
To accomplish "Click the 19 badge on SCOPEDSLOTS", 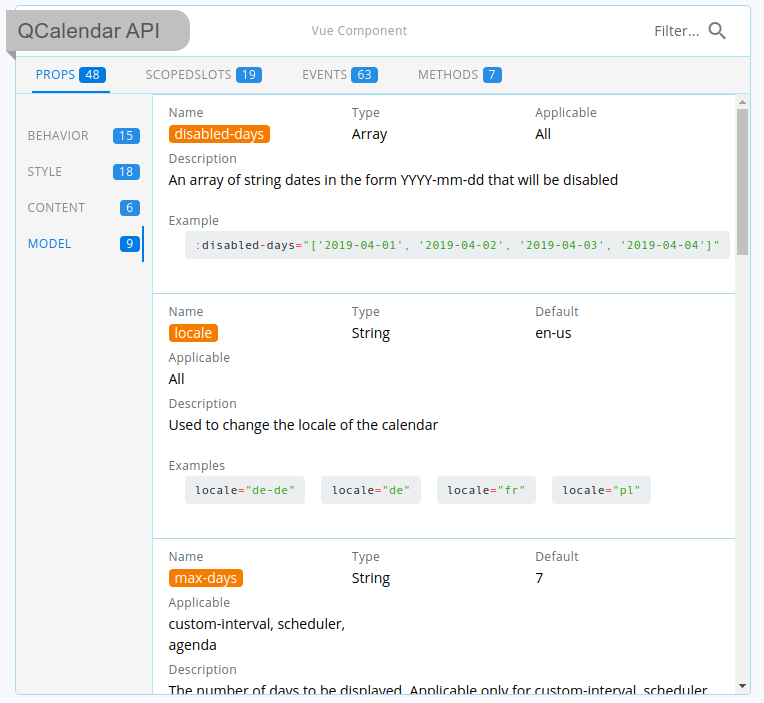I will pos(249,75).
